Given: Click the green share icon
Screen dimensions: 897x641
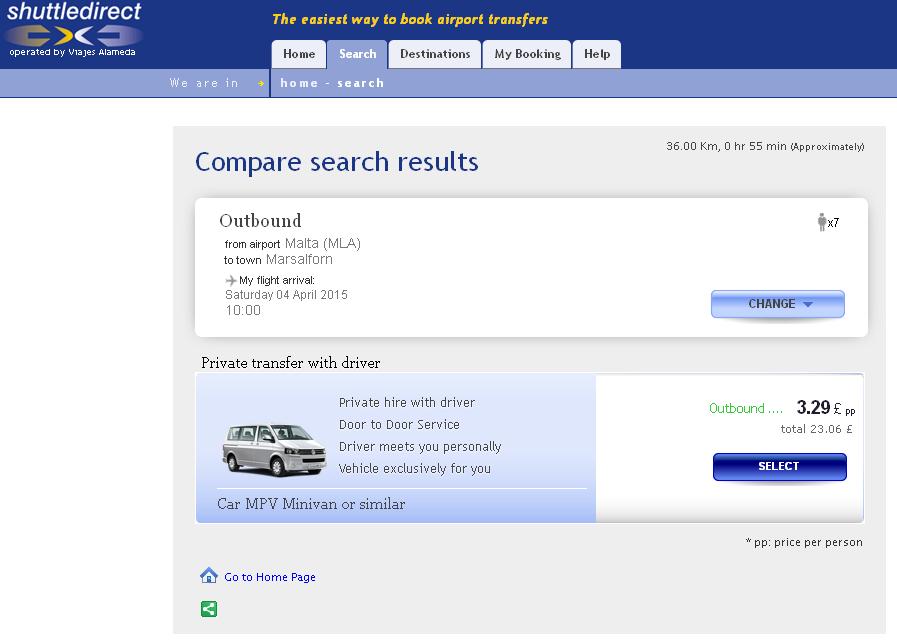Looking at the screenshot, I should [x=209, y=609].
